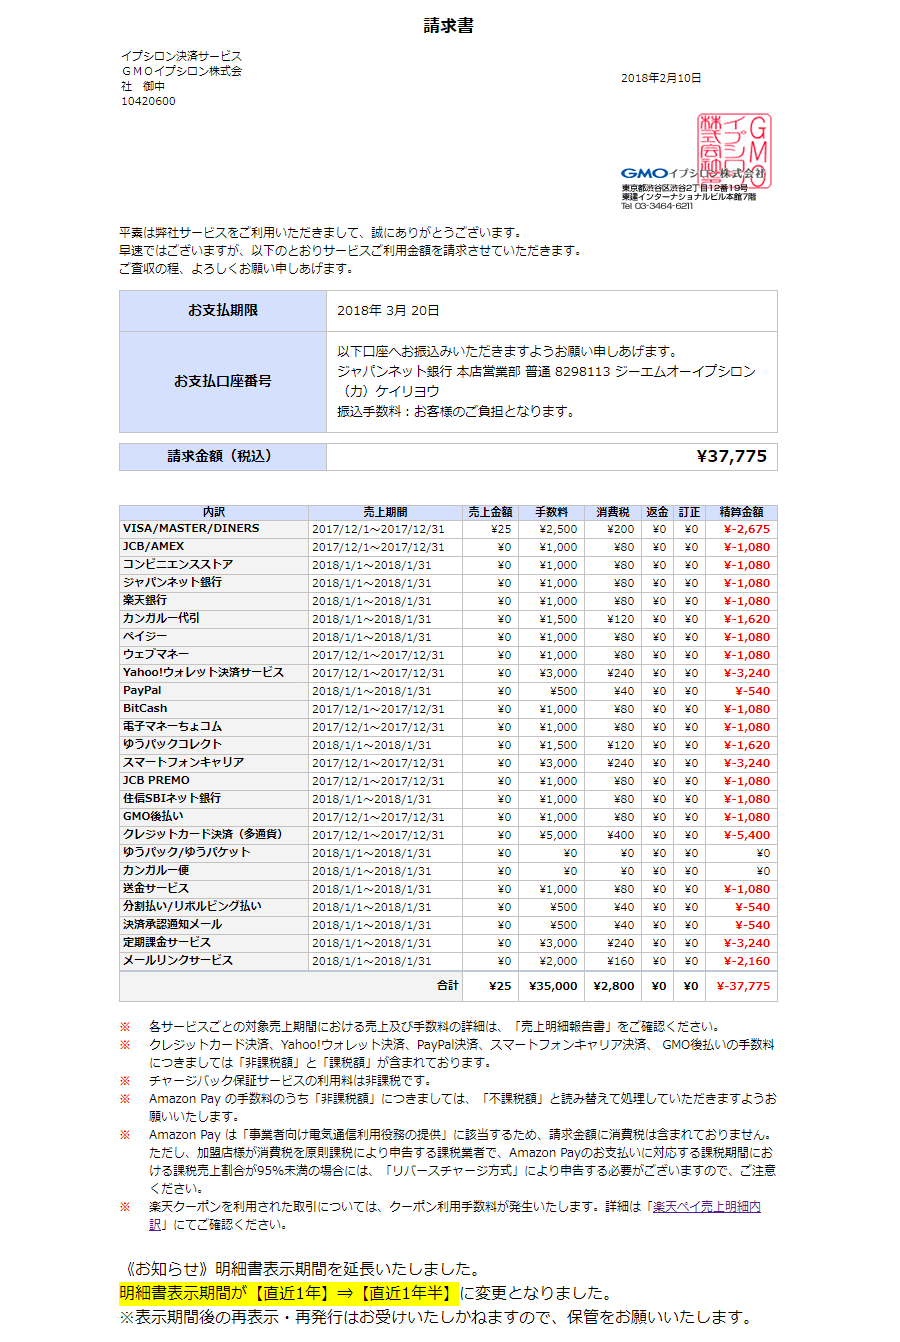Click the チャージバック保証サービス note line
The width and height of the screenshot is (900, 1342).
tap(290, 1081)
